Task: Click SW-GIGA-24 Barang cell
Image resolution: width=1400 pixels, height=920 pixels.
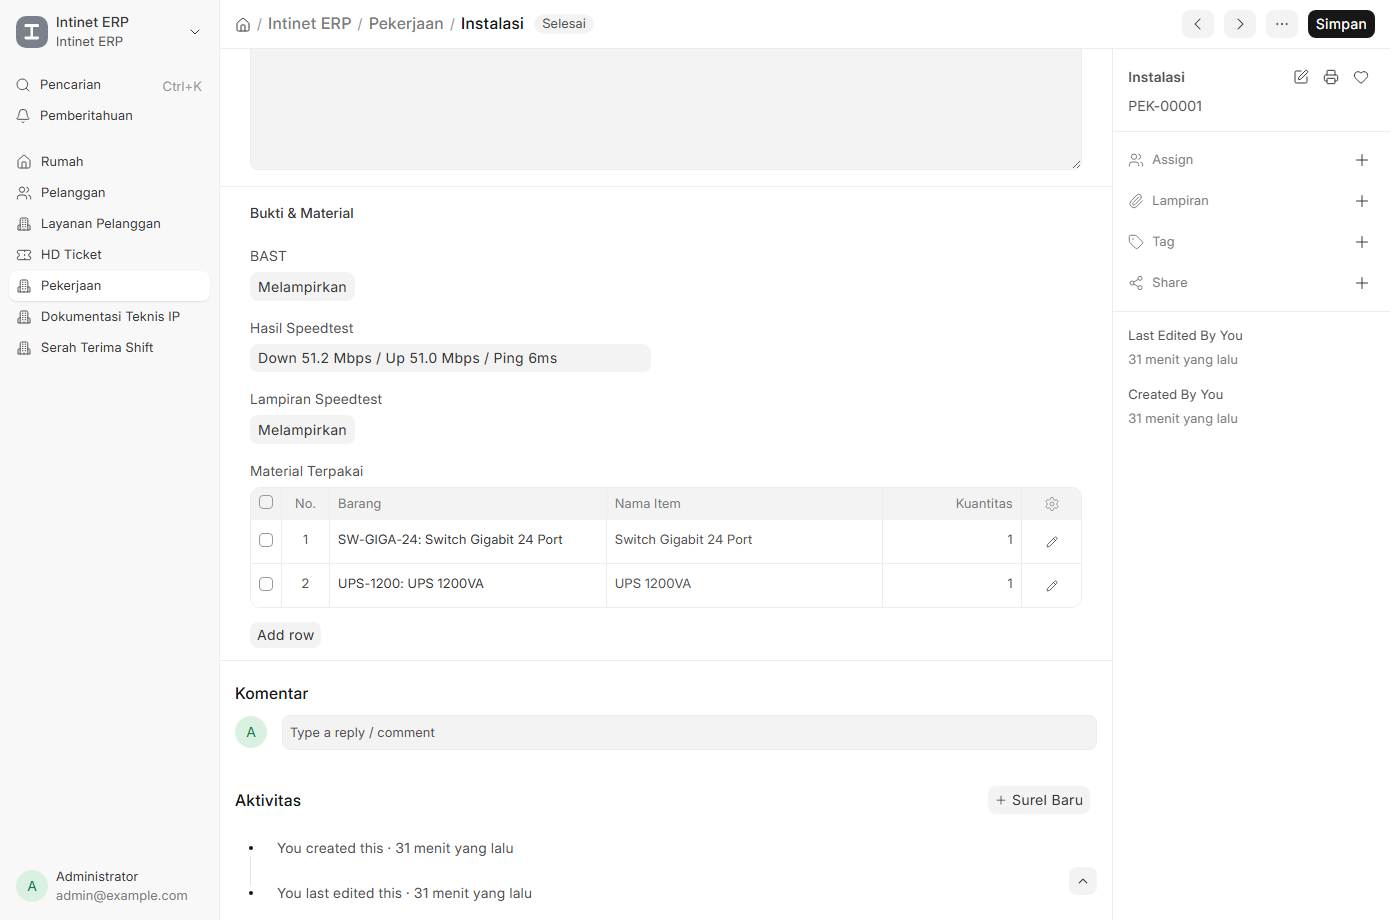Action: (x=468, y=541)
